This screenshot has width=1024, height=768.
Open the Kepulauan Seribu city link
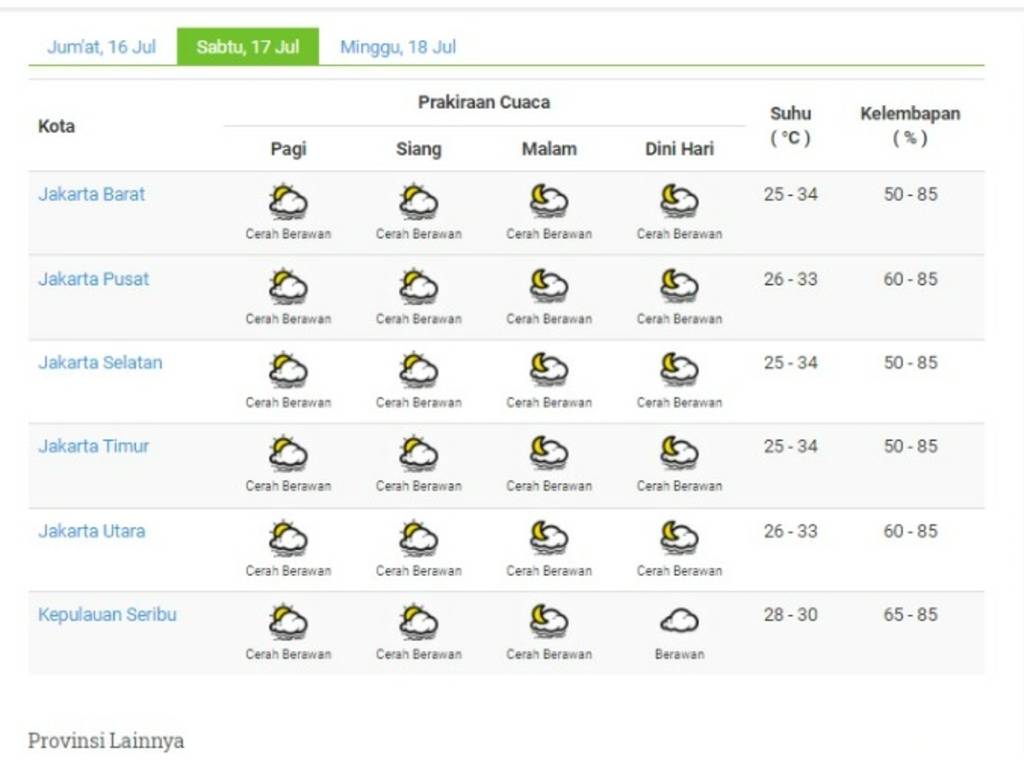(107, 615)
